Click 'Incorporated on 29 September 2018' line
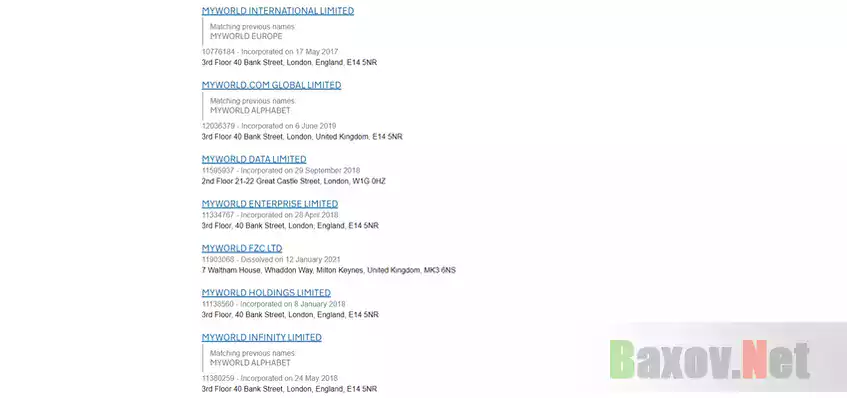The width and height of the screenshot is (847, 398). click(x=300, y=171)
